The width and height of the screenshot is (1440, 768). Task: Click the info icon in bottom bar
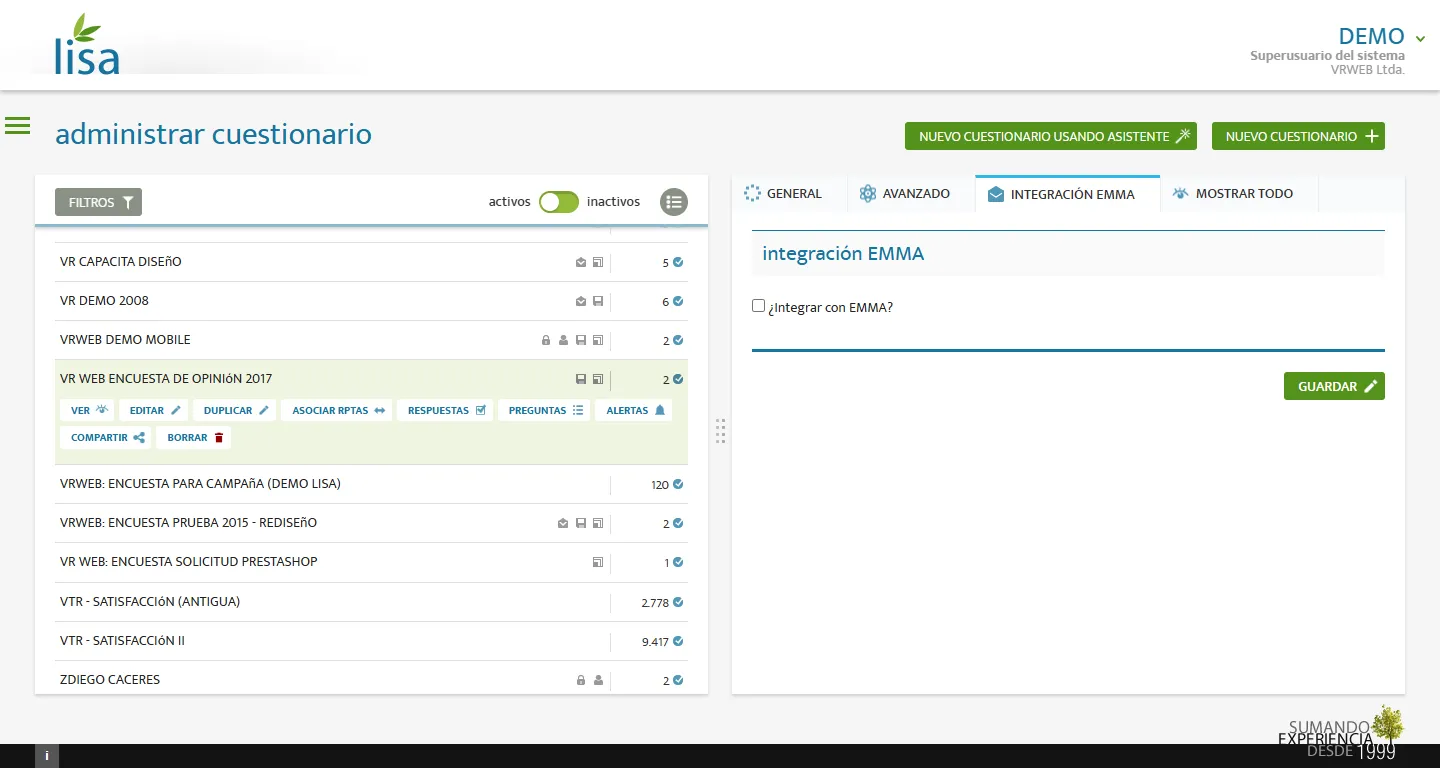[47, 756]
